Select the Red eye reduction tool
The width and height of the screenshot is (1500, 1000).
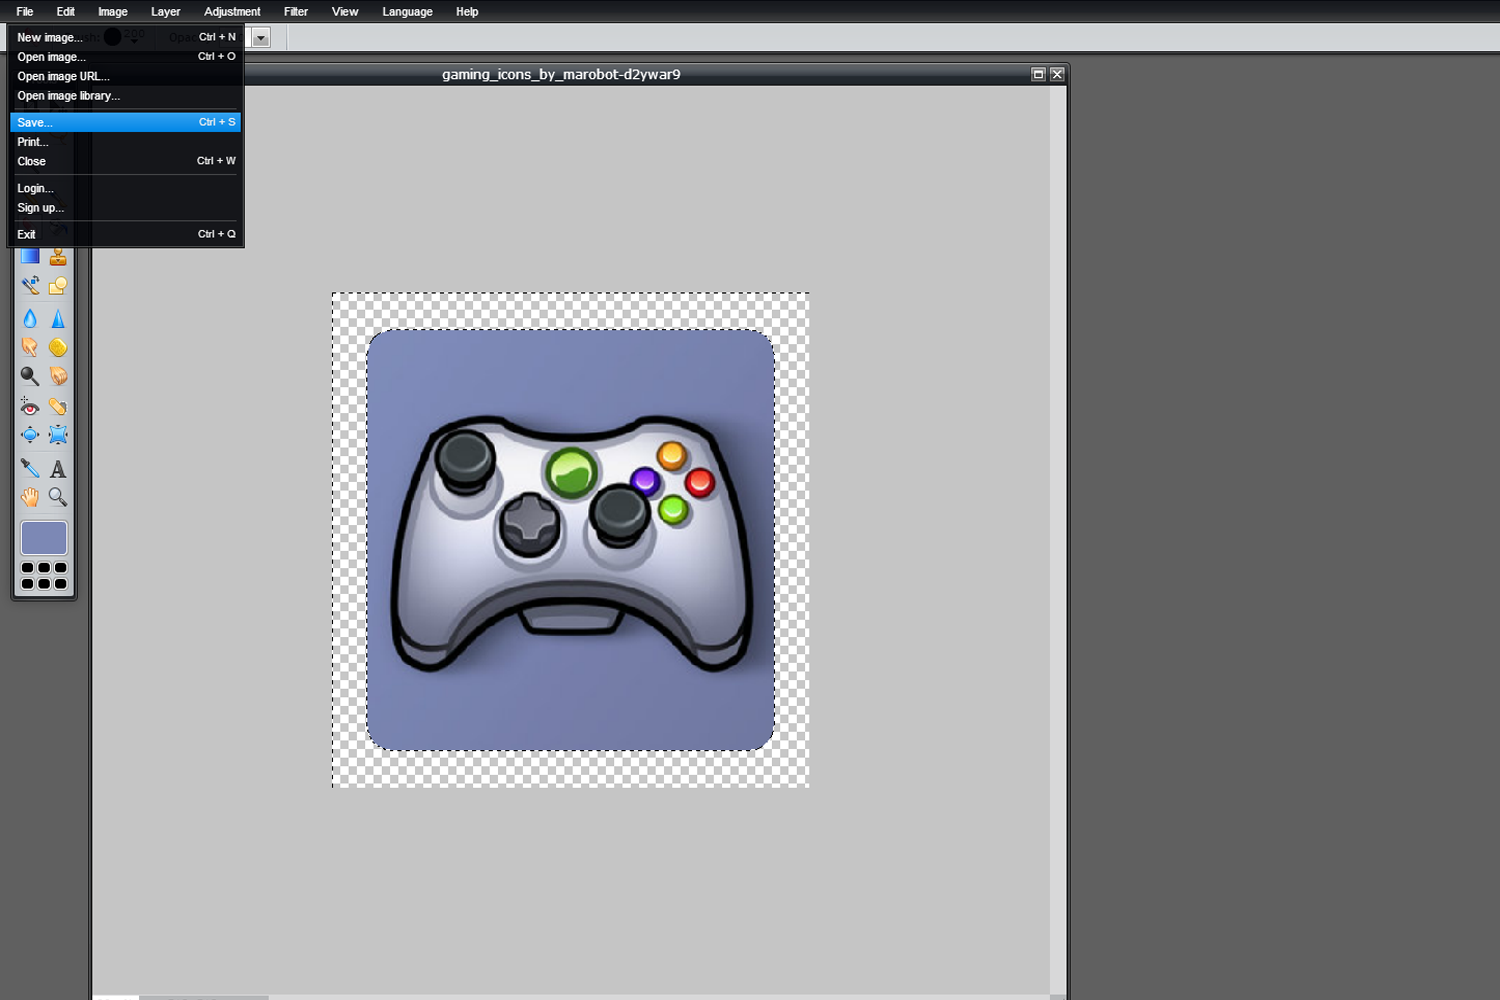pyautogui.click(x=30, y=406)
